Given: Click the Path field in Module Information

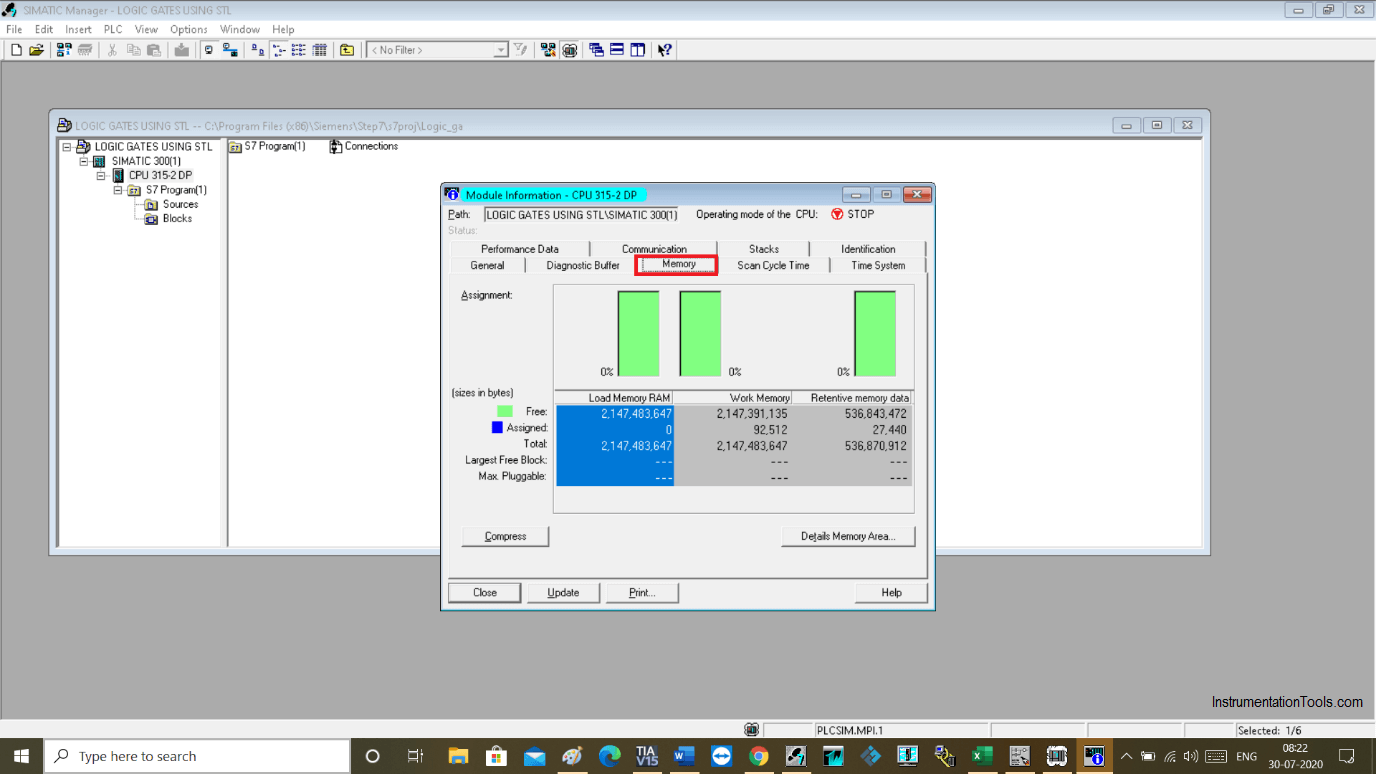Looking at the screenshot, I should point(581,214).
